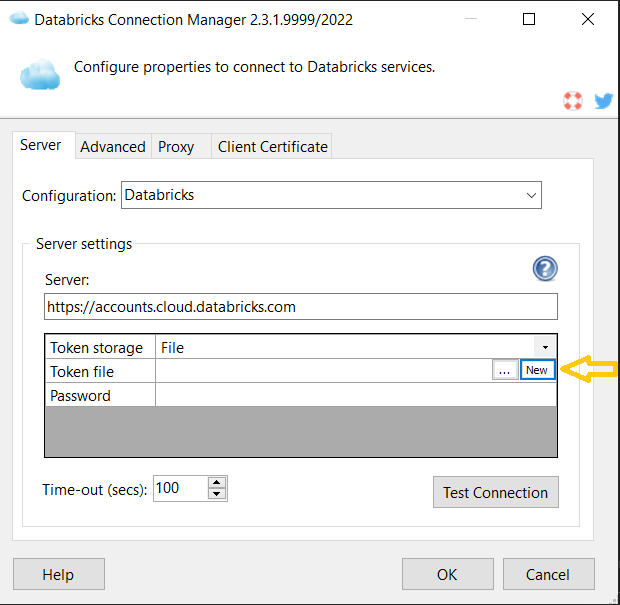Click the Token file value cell
620x605 pixels.
click(x=323, y=371)
